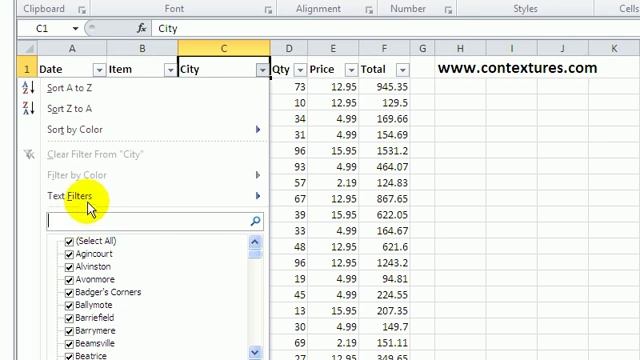Viewport: 640px width, 360px height.
Task: Select Sort by Color menu entry
Action: (75, 129)
